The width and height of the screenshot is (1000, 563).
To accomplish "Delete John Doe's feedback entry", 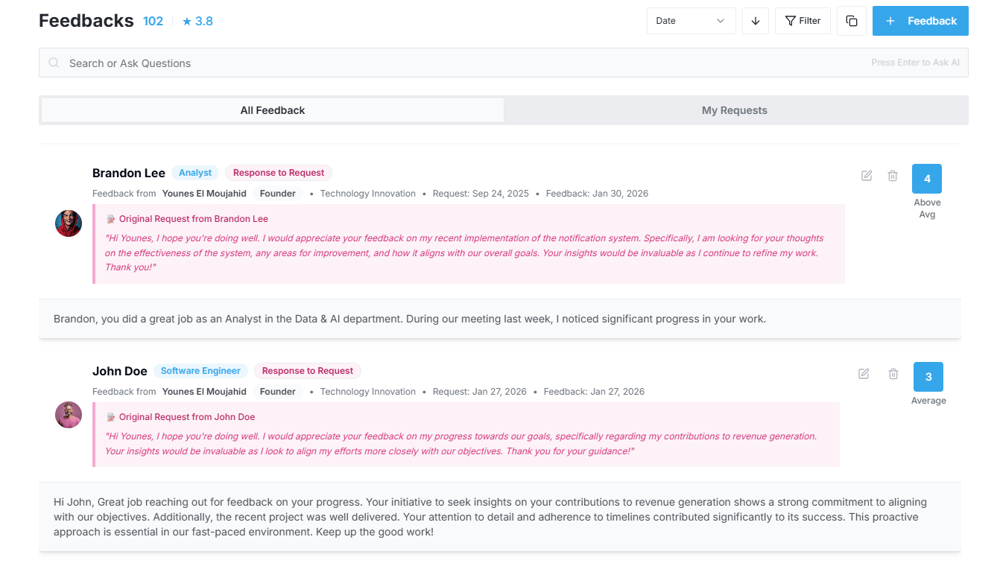I will pos(893,374).
